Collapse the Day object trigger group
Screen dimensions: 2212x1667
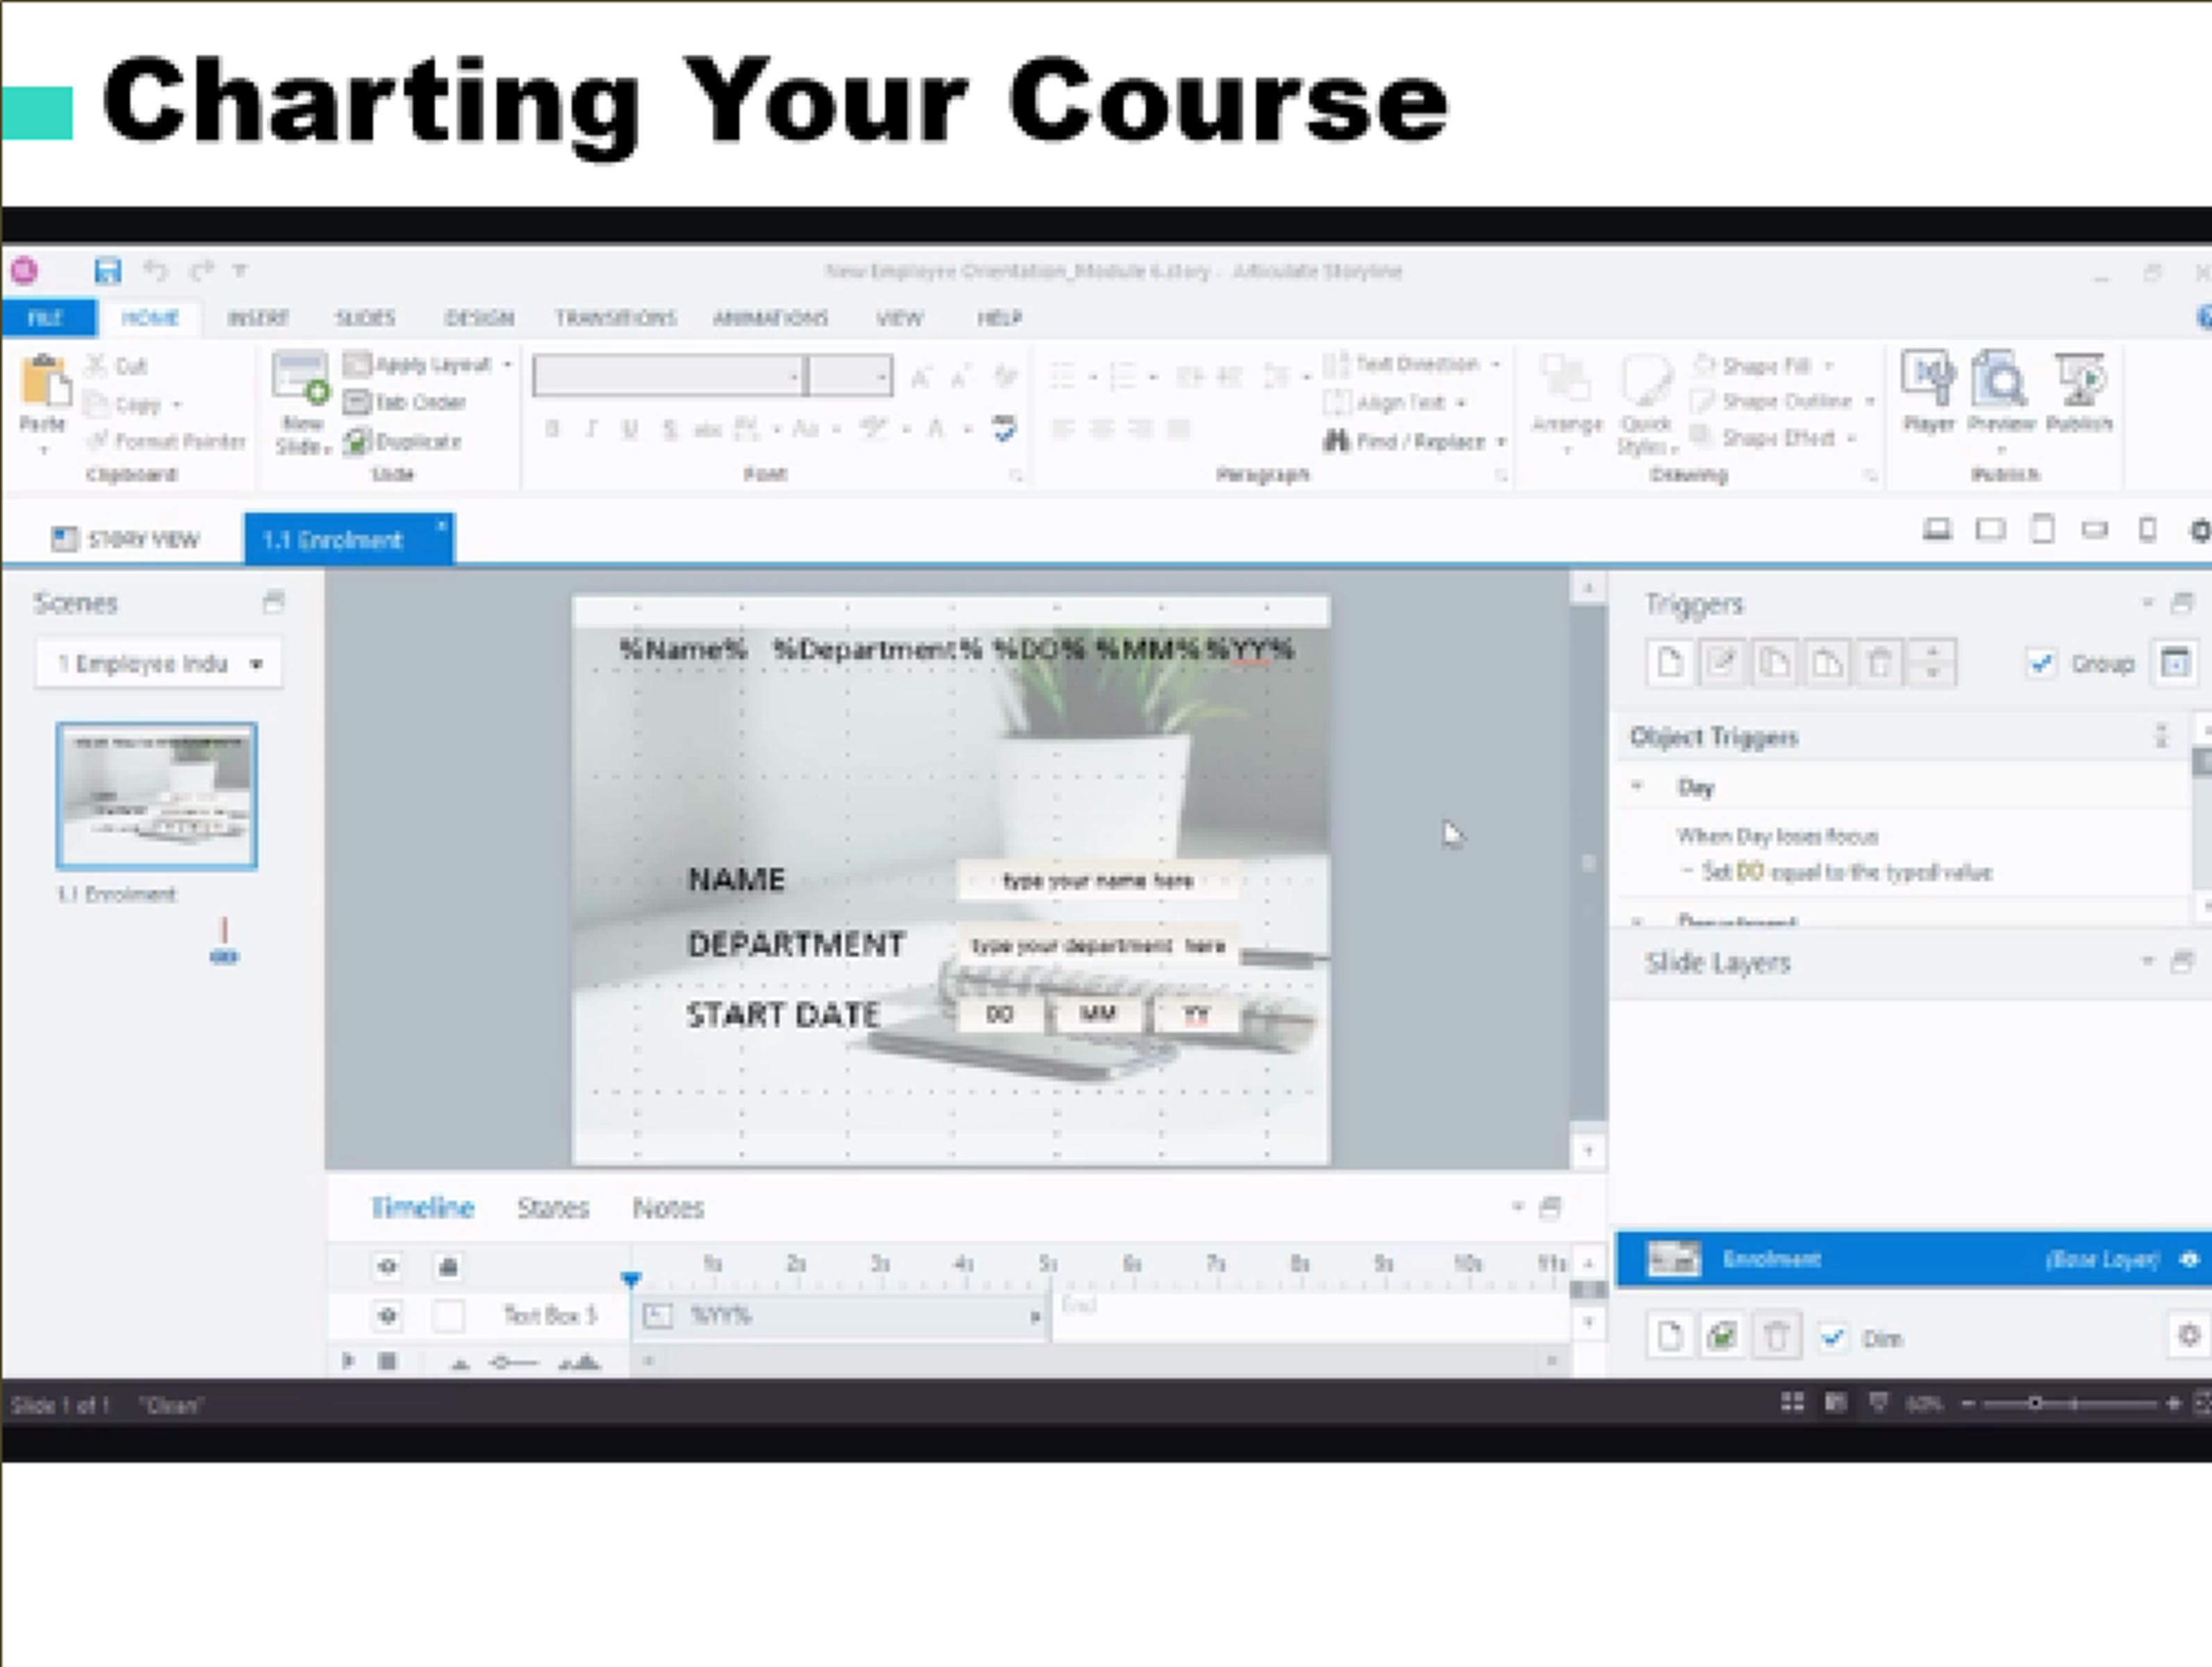[x=1637, y=786]
